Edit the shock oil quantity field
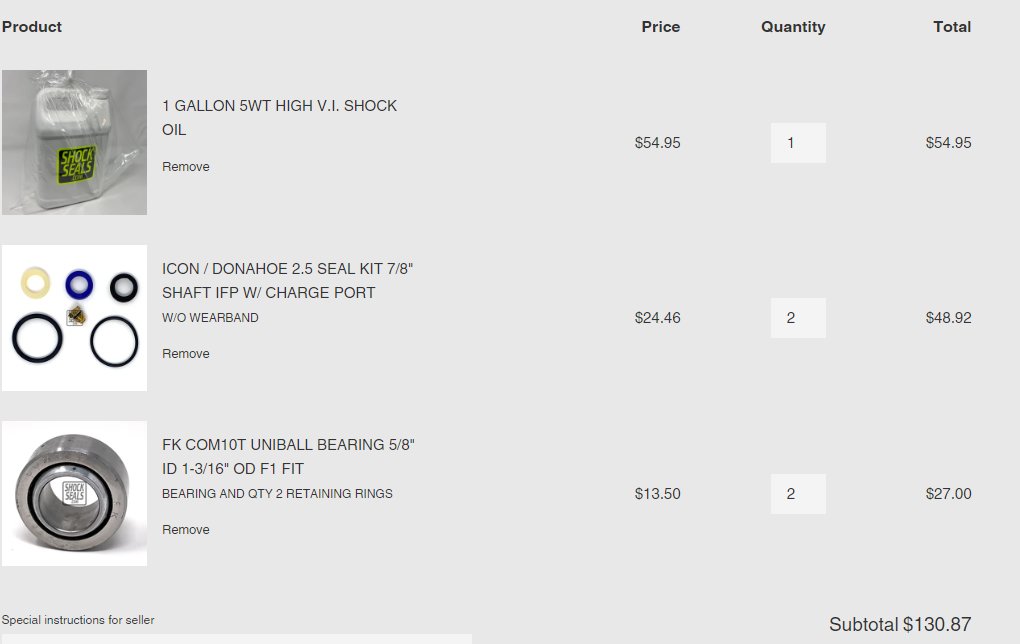Viewport: 1020px width, 644px height. pos(798,142)
